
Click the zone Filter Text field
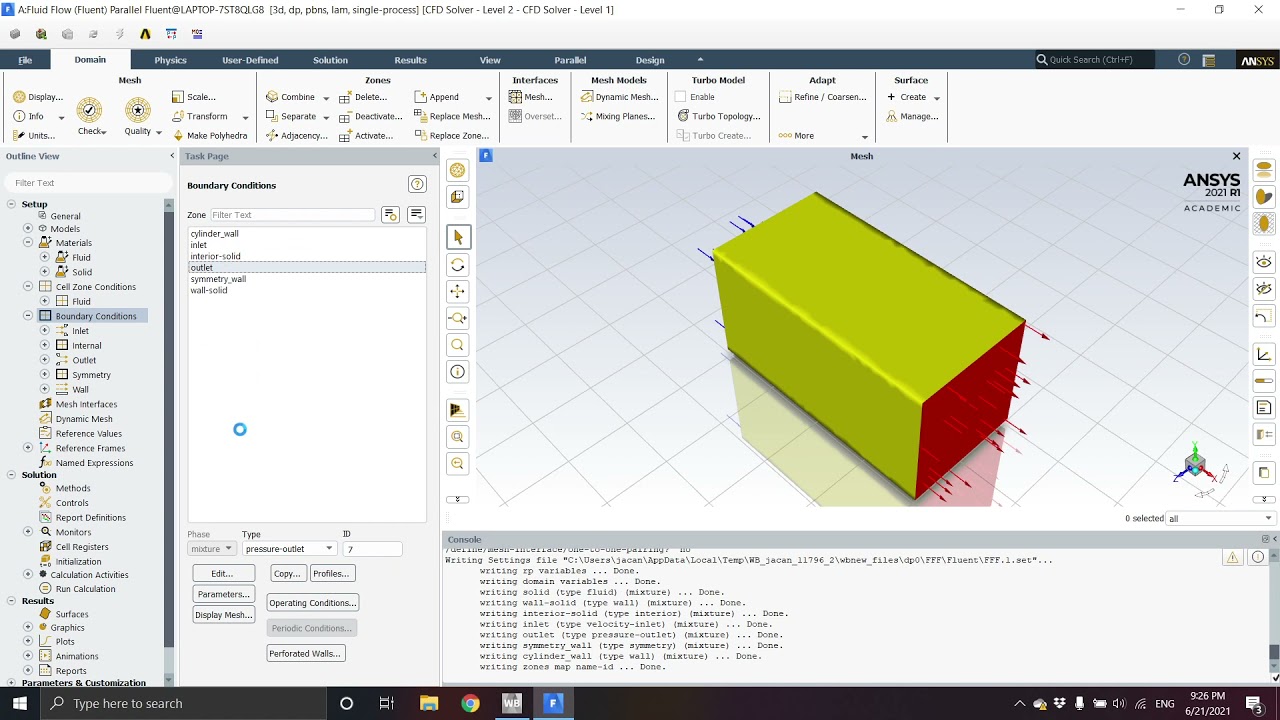pyautogui.click(x=292, y=215)
